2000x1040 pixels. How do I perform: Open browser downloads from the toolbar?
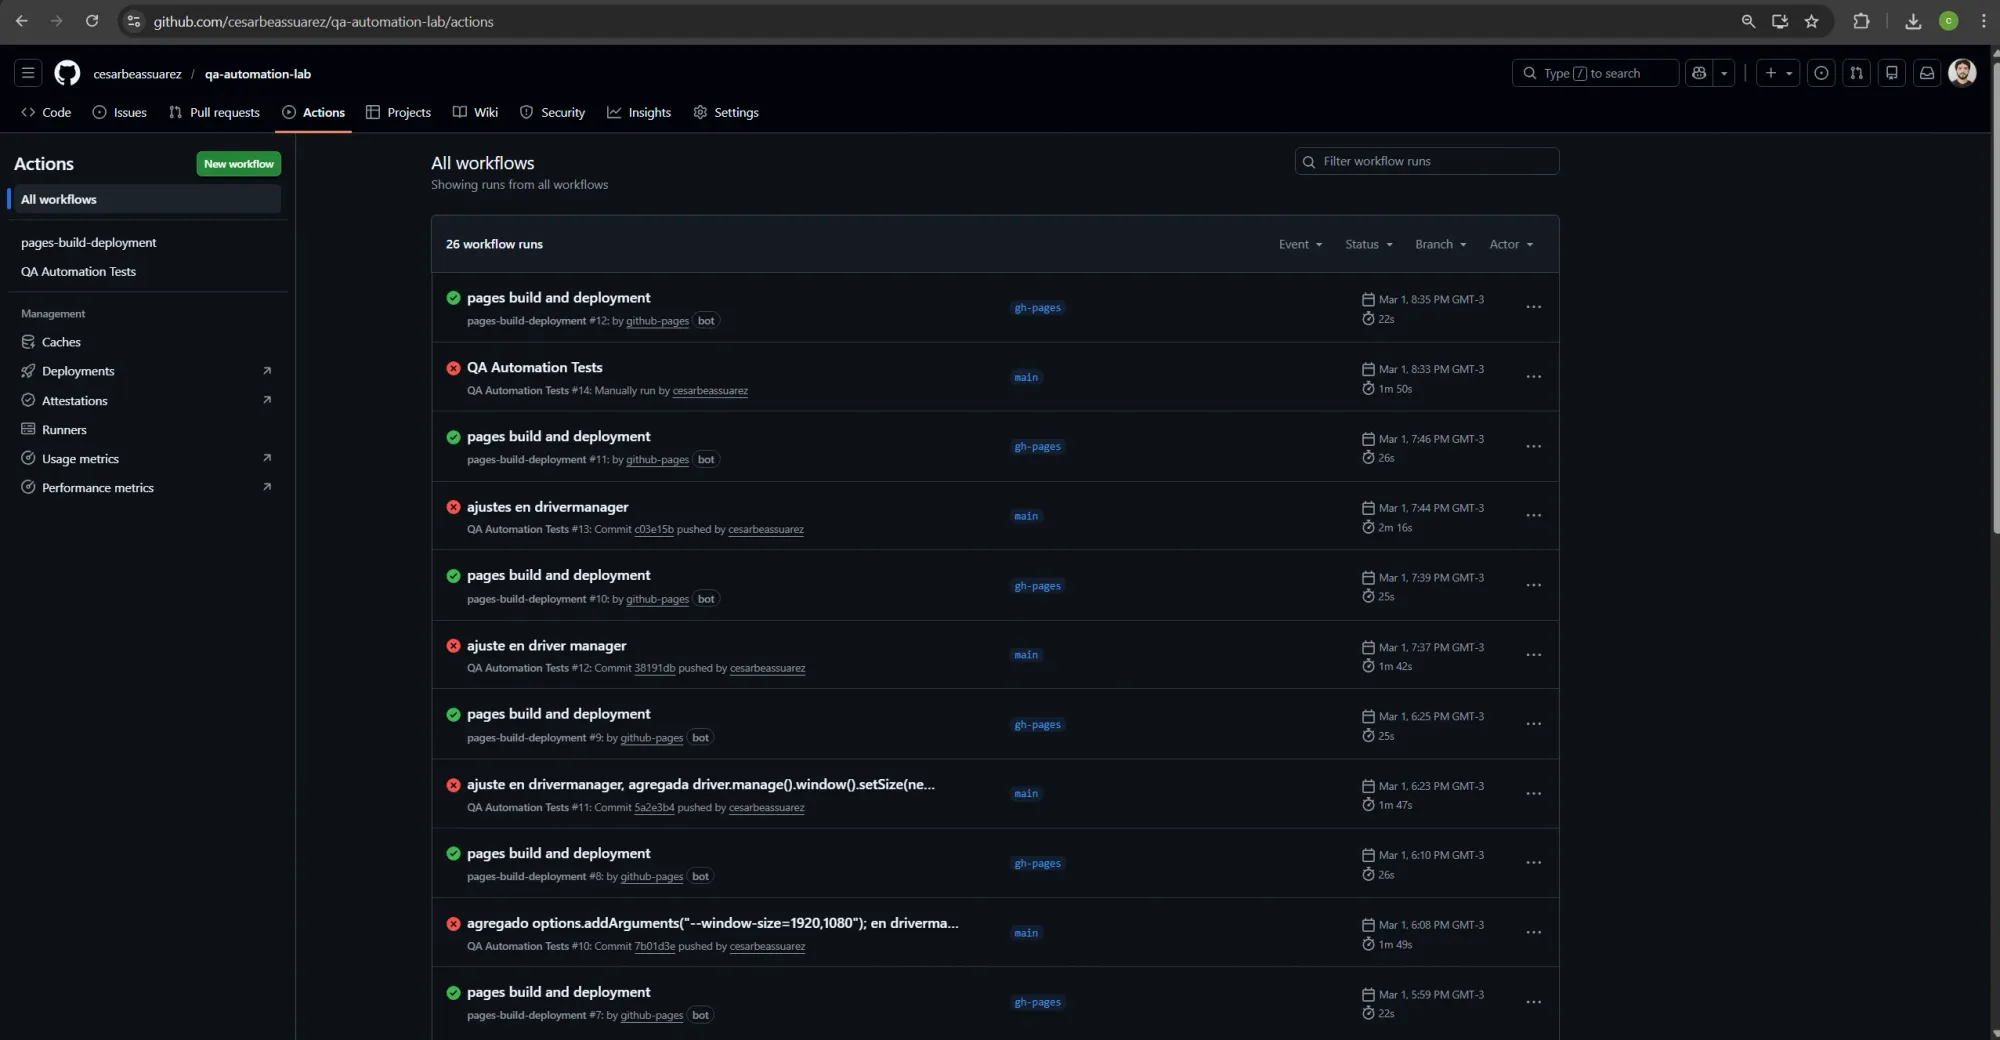tap(1912, 21)
